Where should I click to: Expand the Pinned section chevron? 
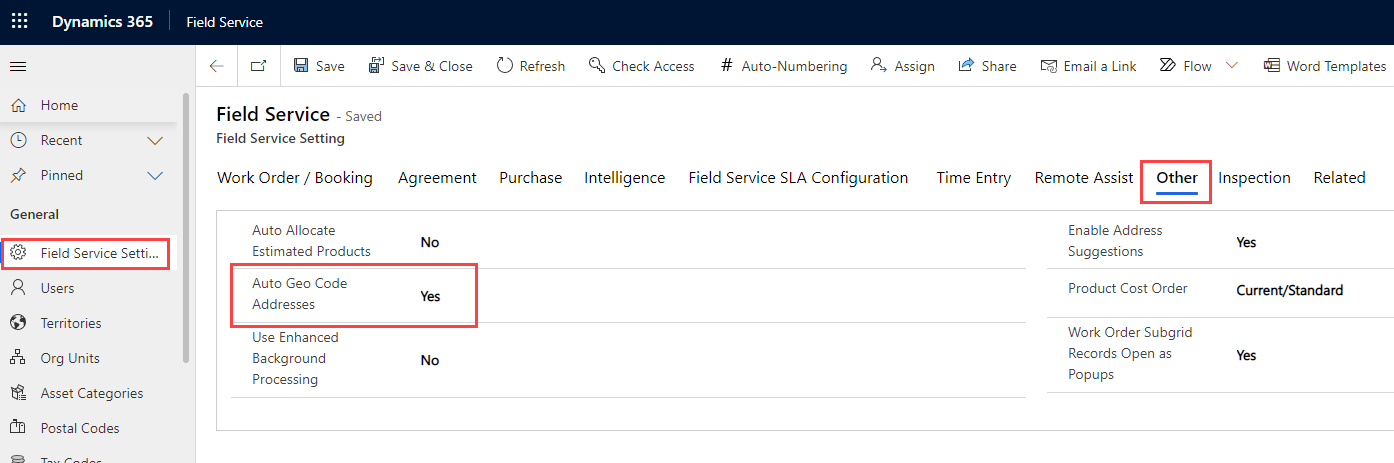coord(155,176)
